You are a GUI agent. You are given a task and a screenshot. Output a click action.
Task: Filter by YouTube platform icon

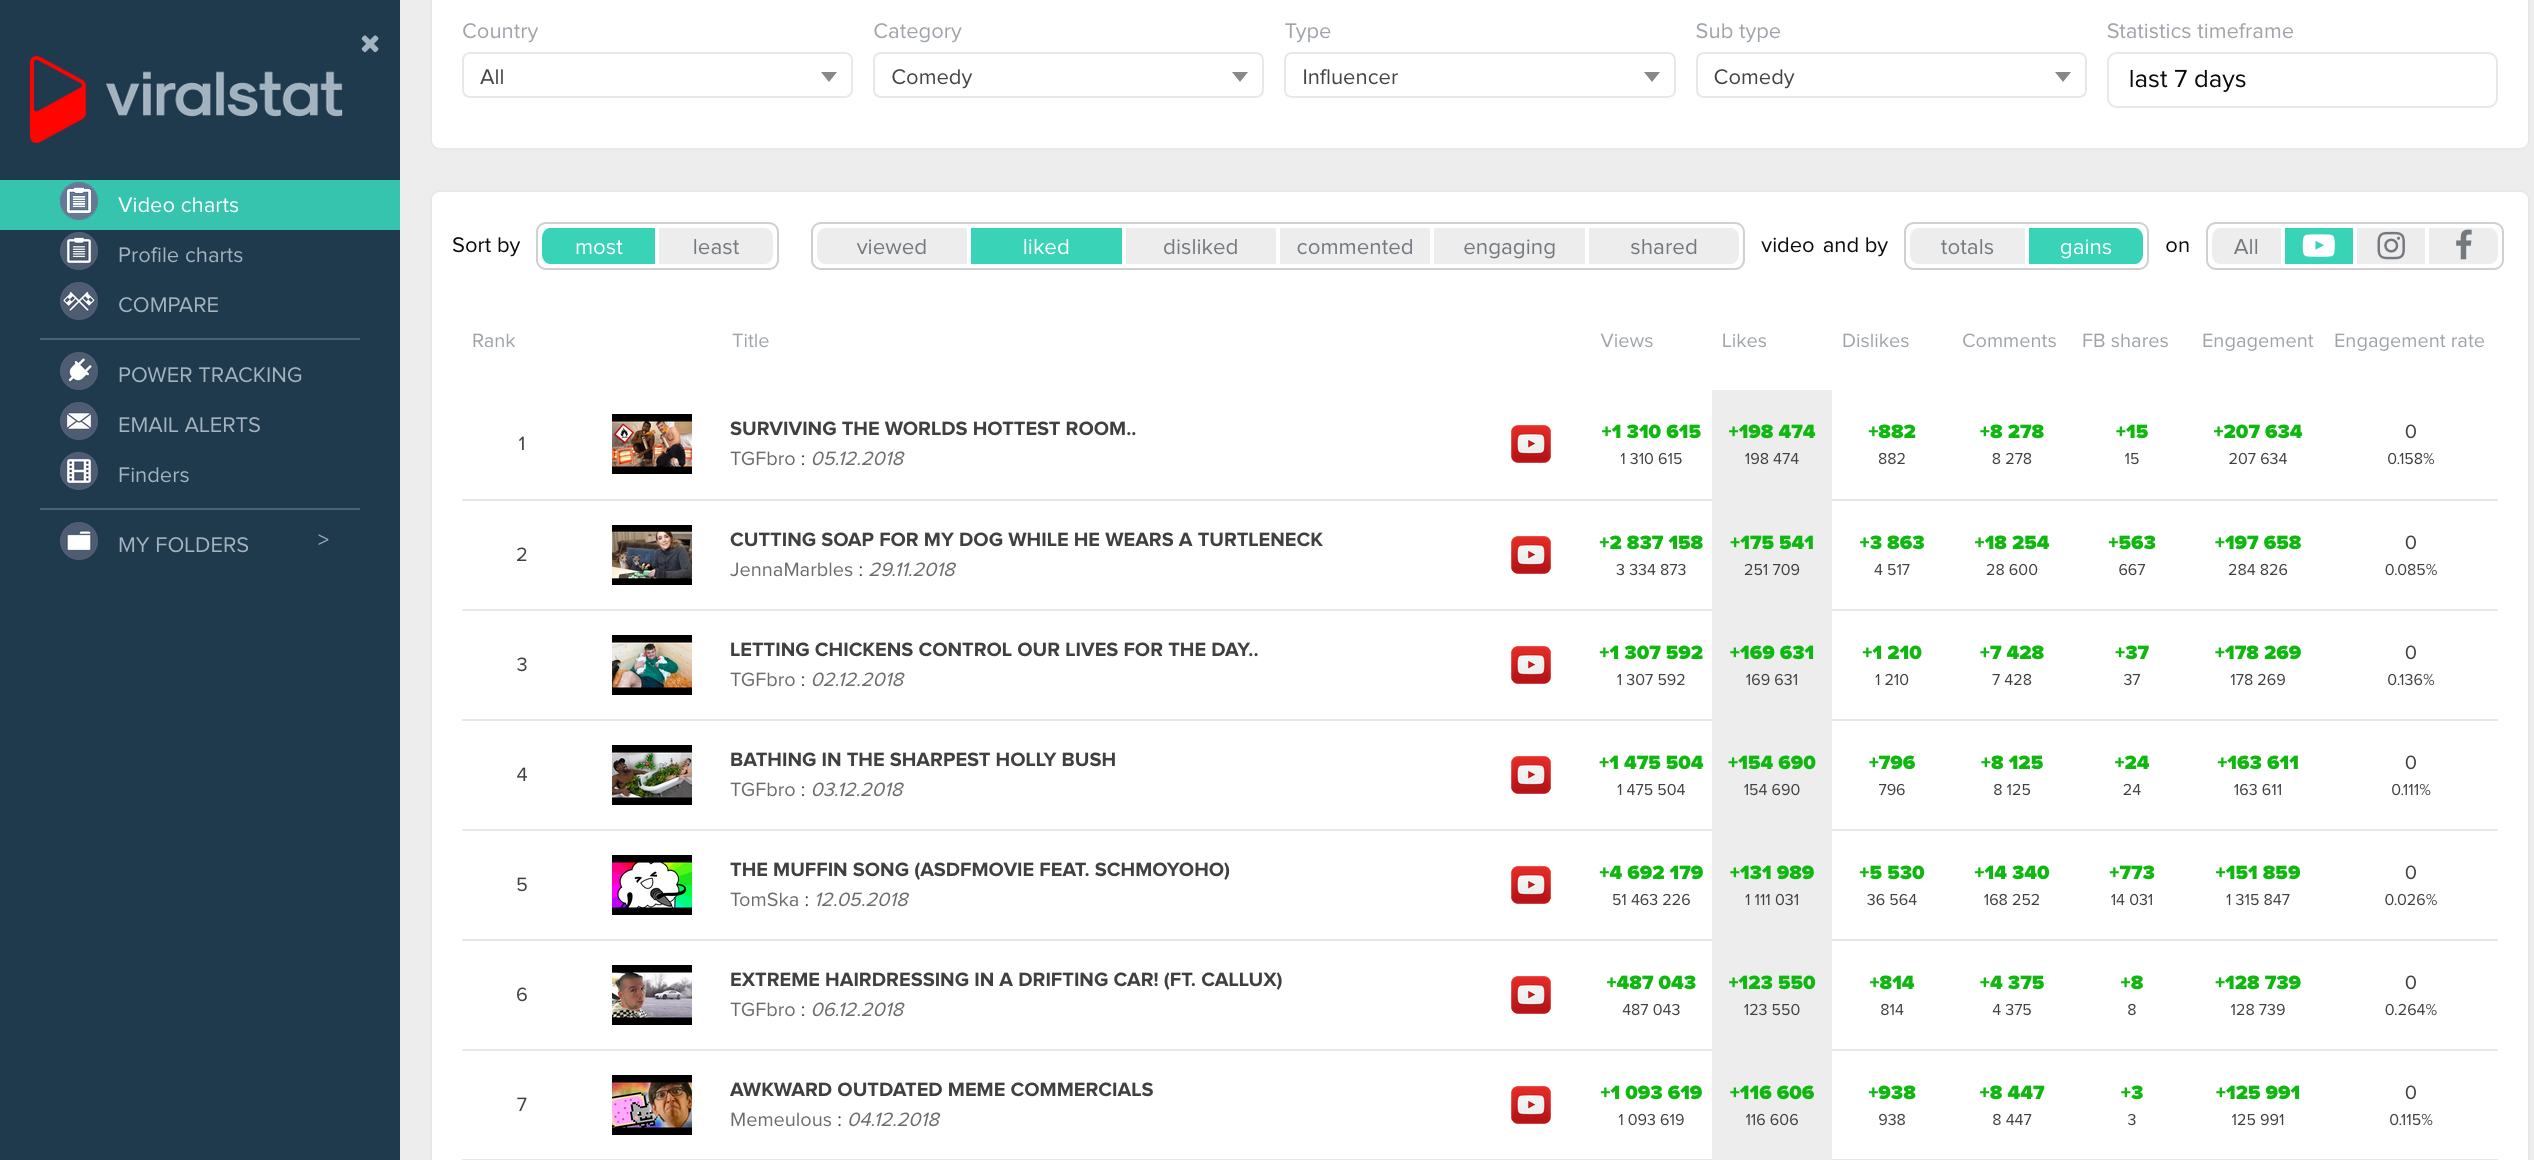click(x=2318, y=246)
